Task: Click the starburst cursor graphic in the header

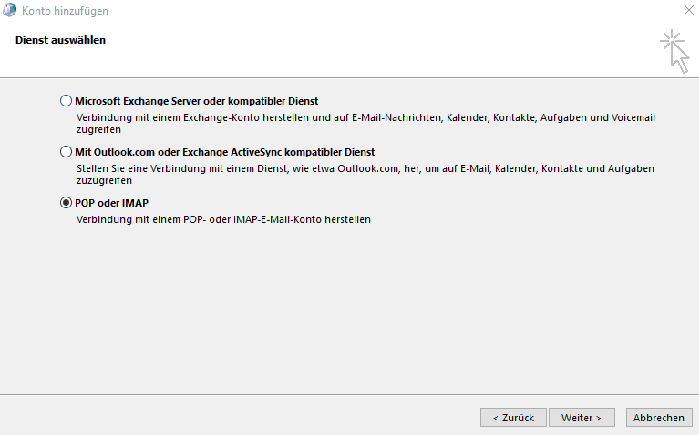Action: point(674,51)
